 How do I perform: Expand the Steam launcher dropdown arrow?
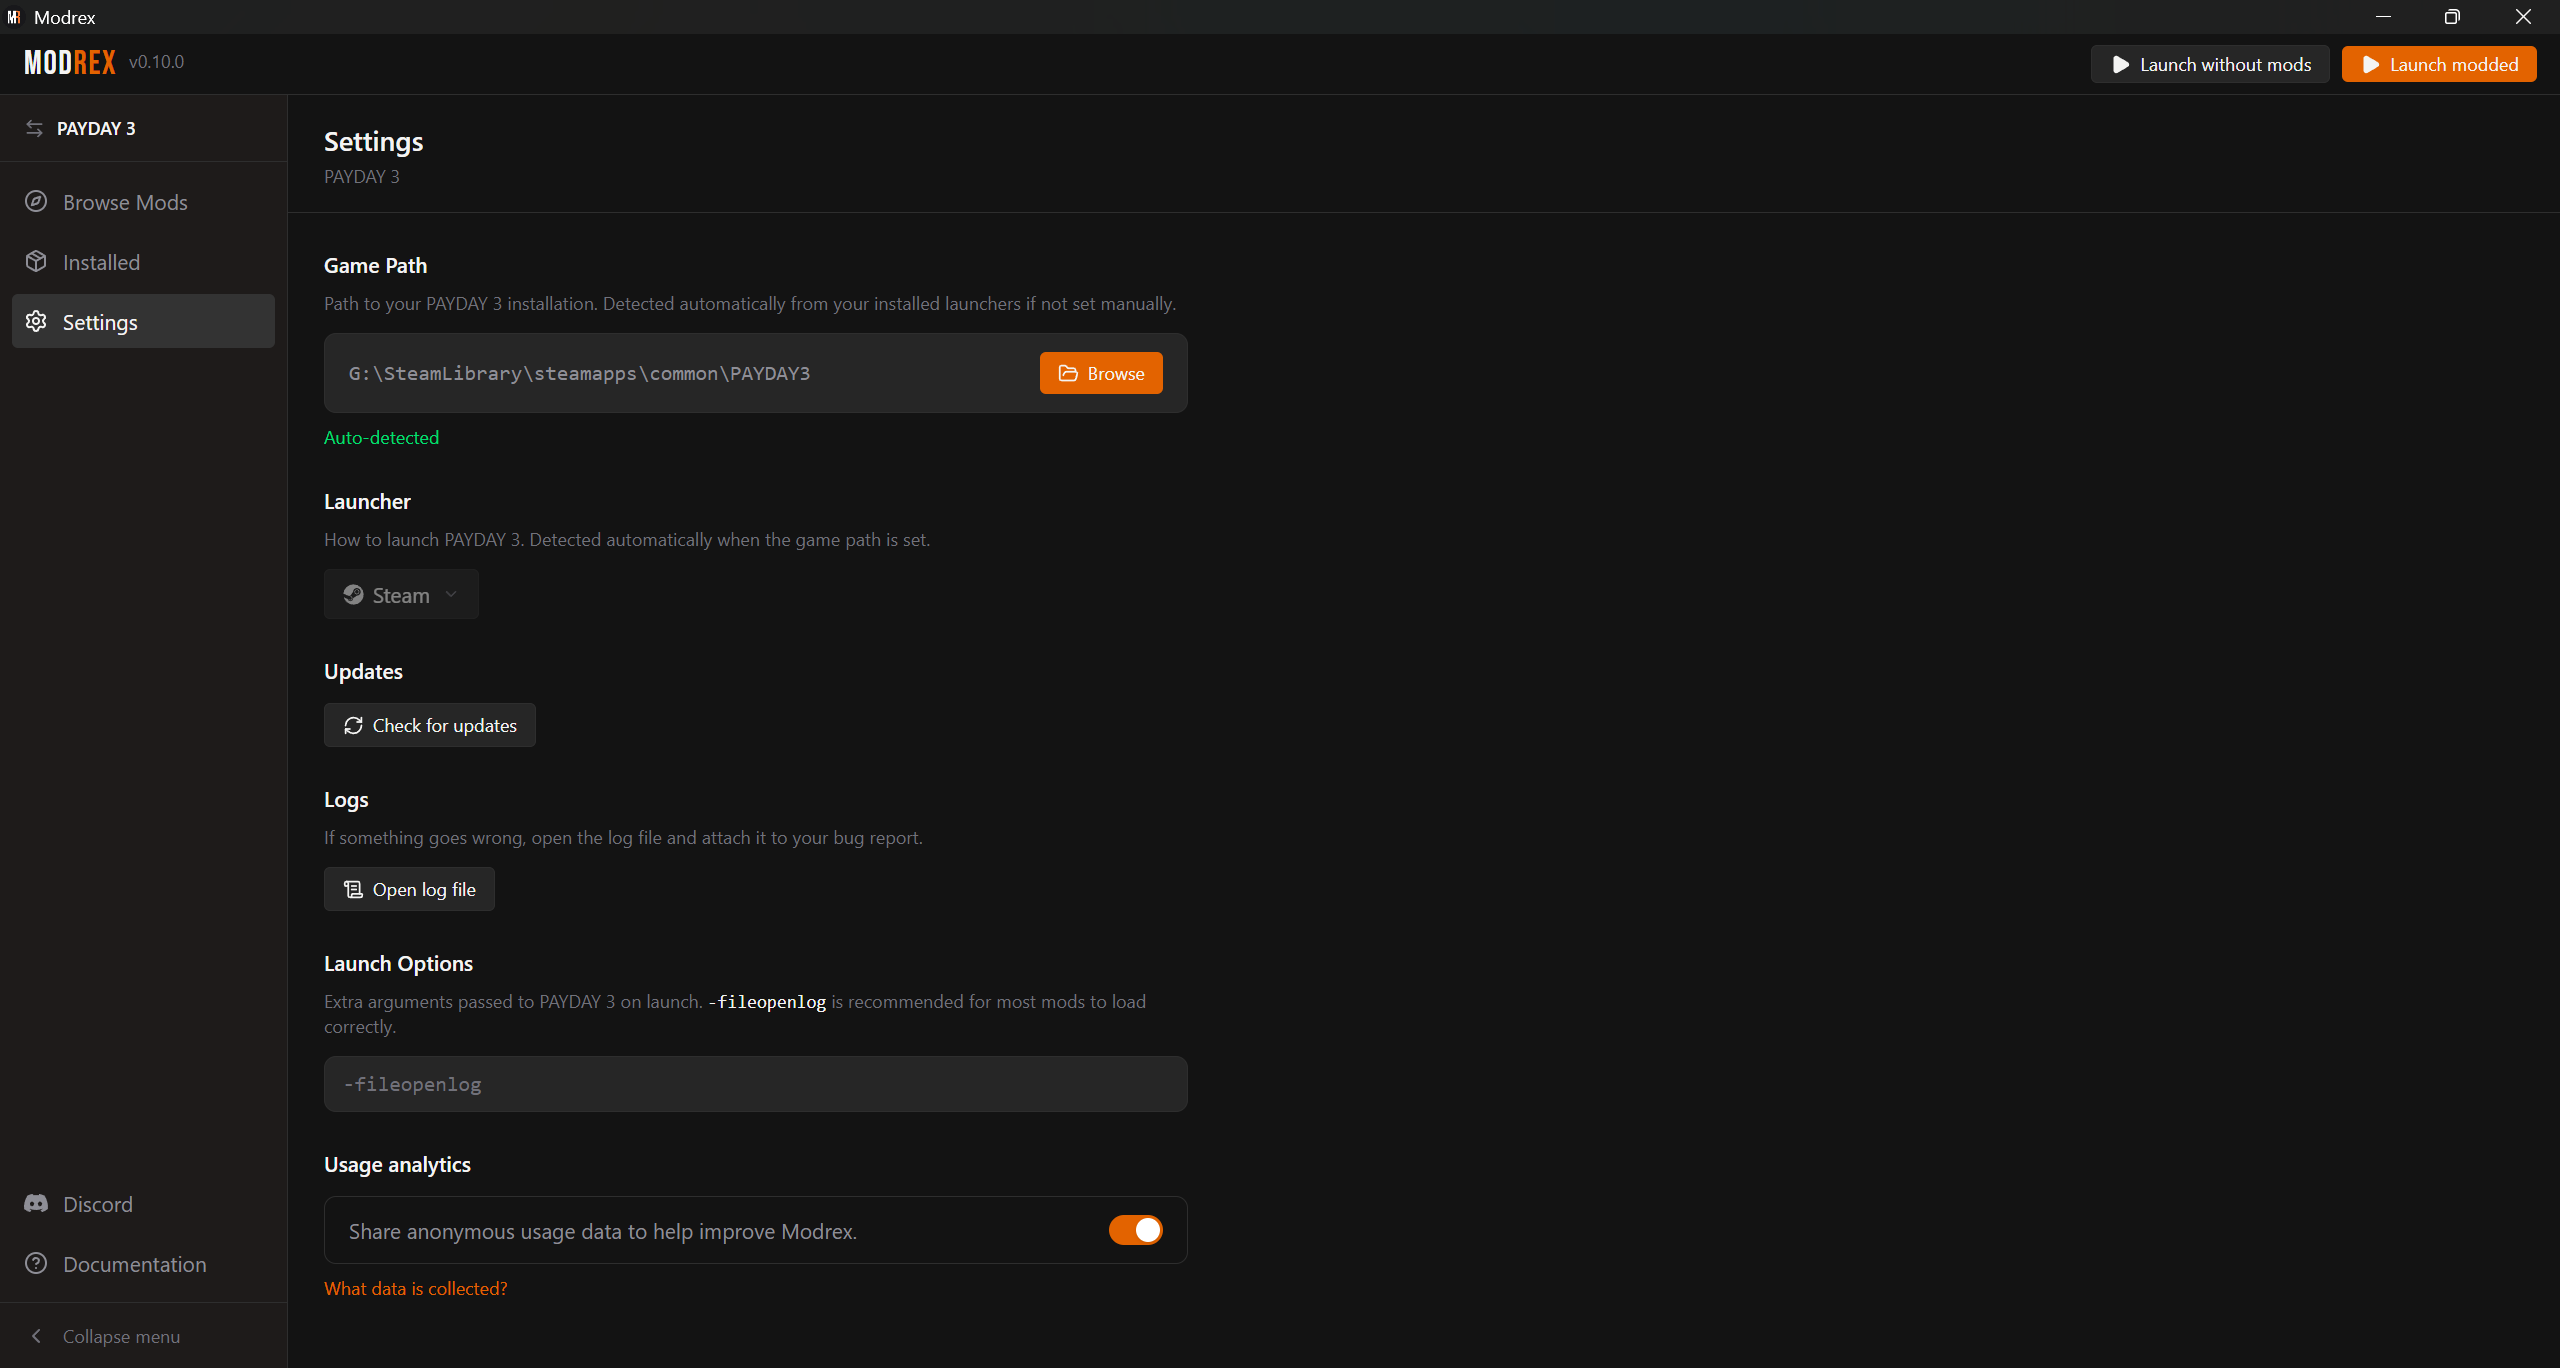click(x=451, y=595)
